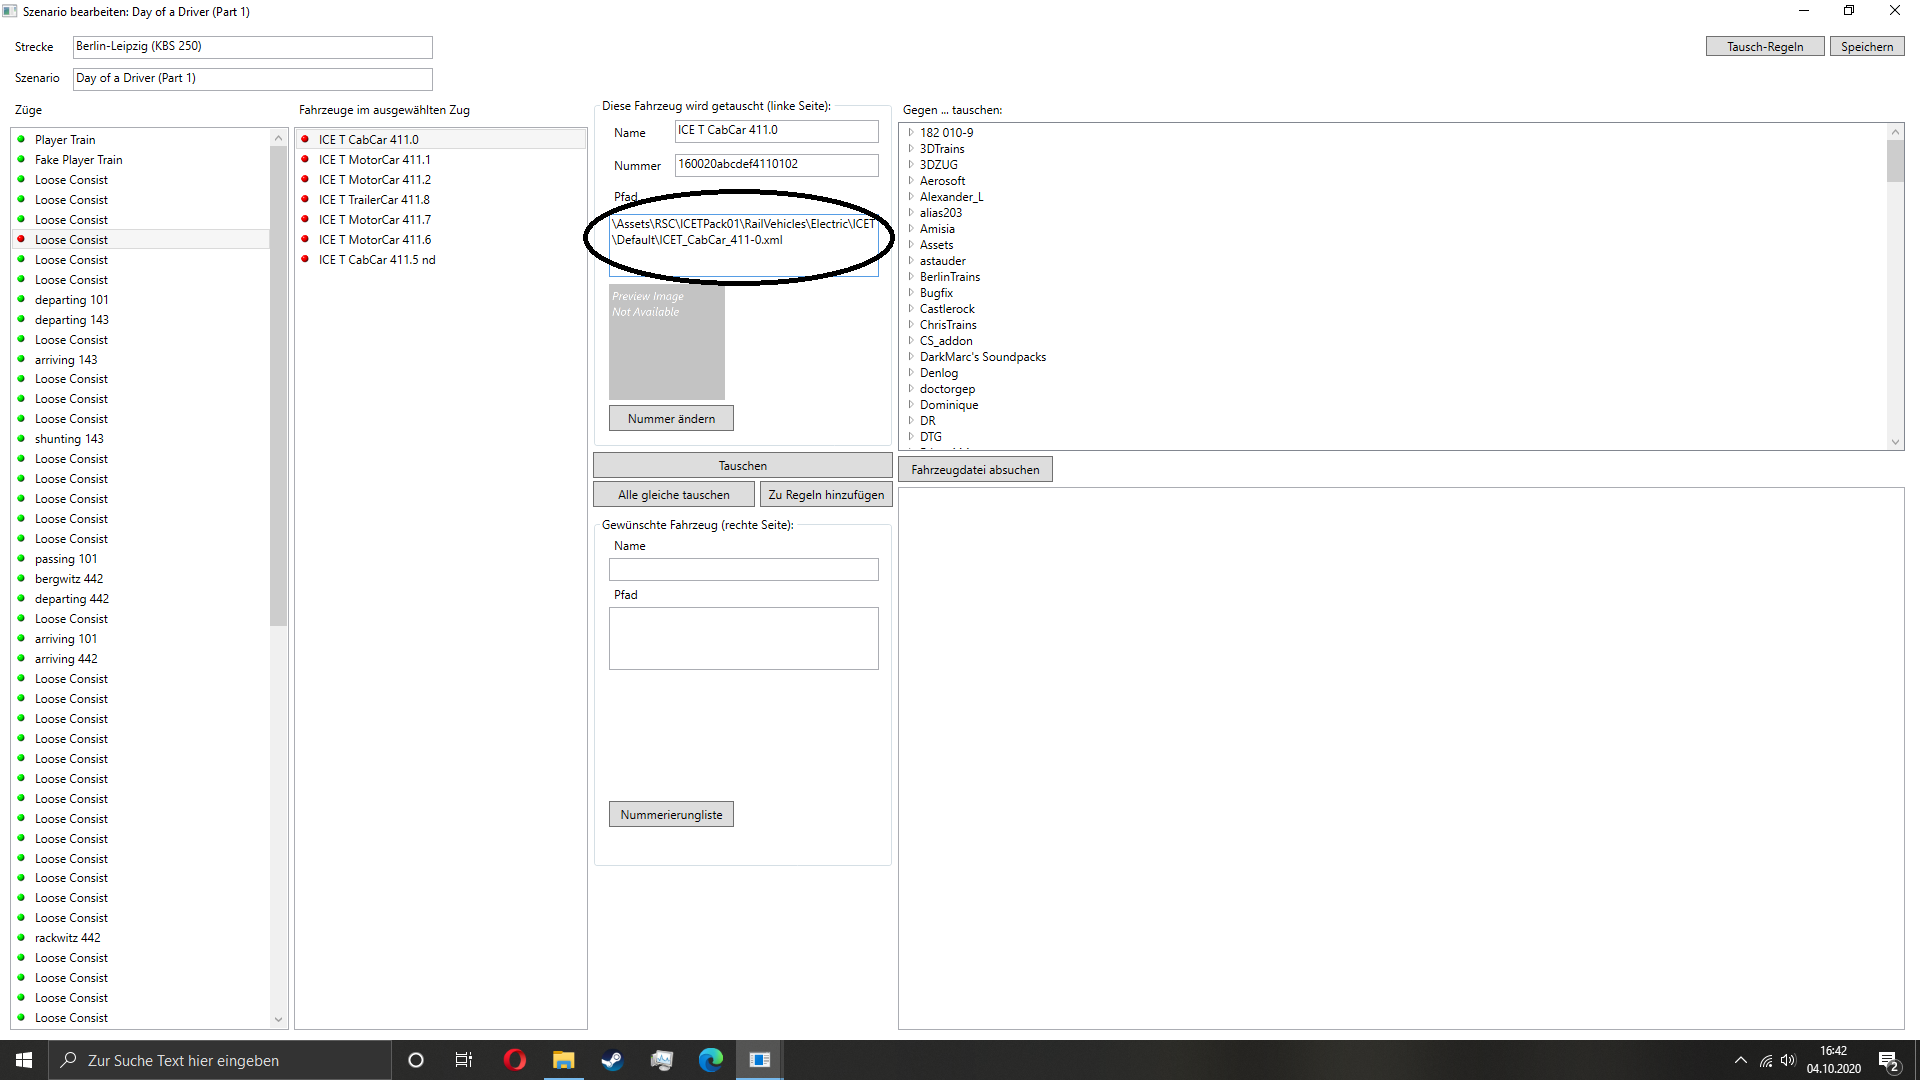Select the Player Train entry
The image size is (1920, 1080).
point(65,140)
